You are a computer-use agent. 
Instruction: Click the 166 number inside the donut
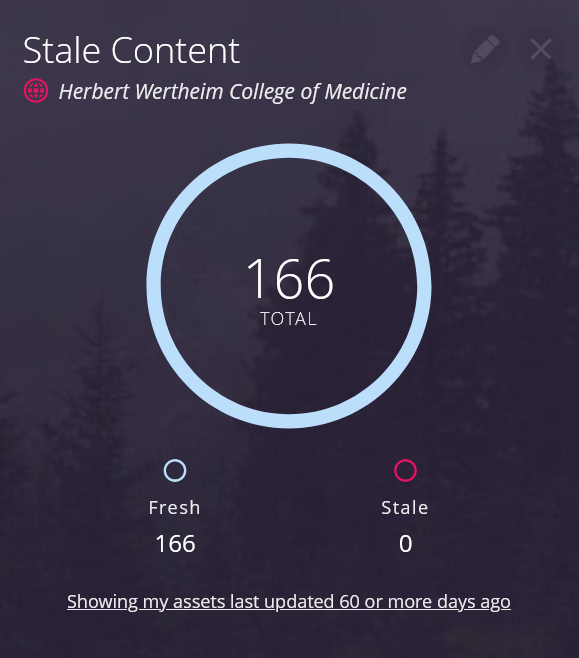tap(290, 279)
